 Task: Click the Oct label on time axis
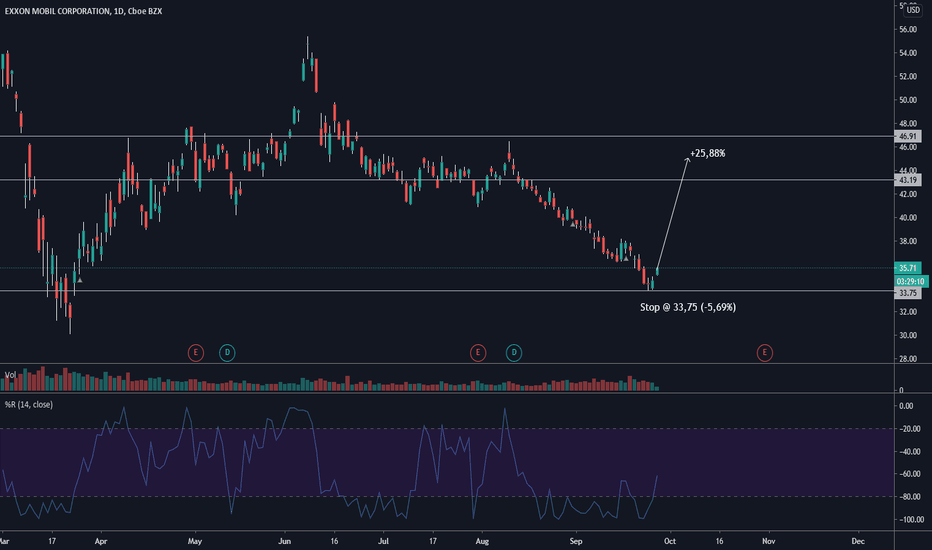(x=670, y=541)
